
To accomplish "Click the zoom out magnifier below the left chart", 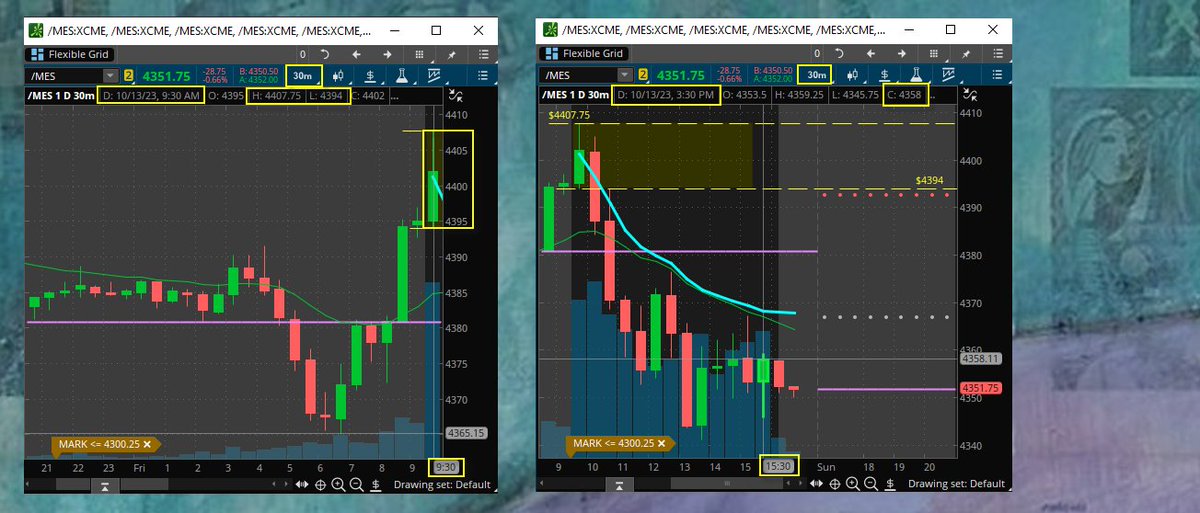I will click(x=356, y=484).
